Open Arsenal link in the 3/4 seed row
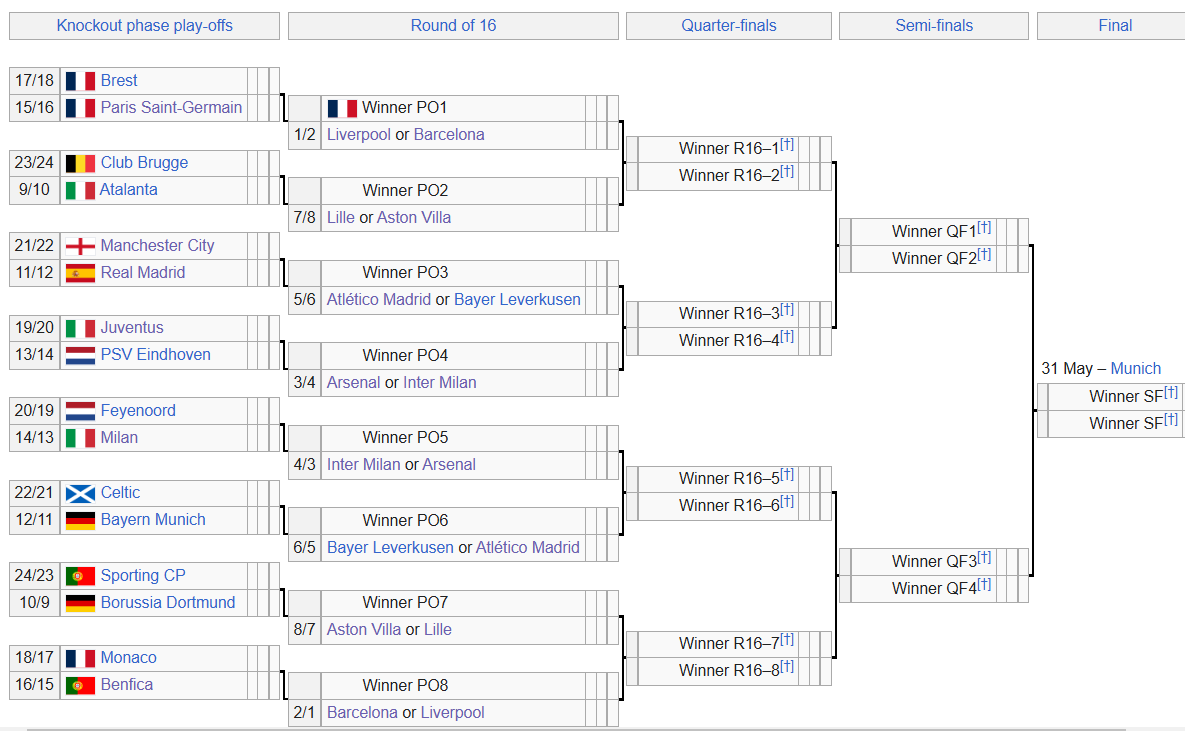Screen dimensions: 1191x731 pos(353,382)
